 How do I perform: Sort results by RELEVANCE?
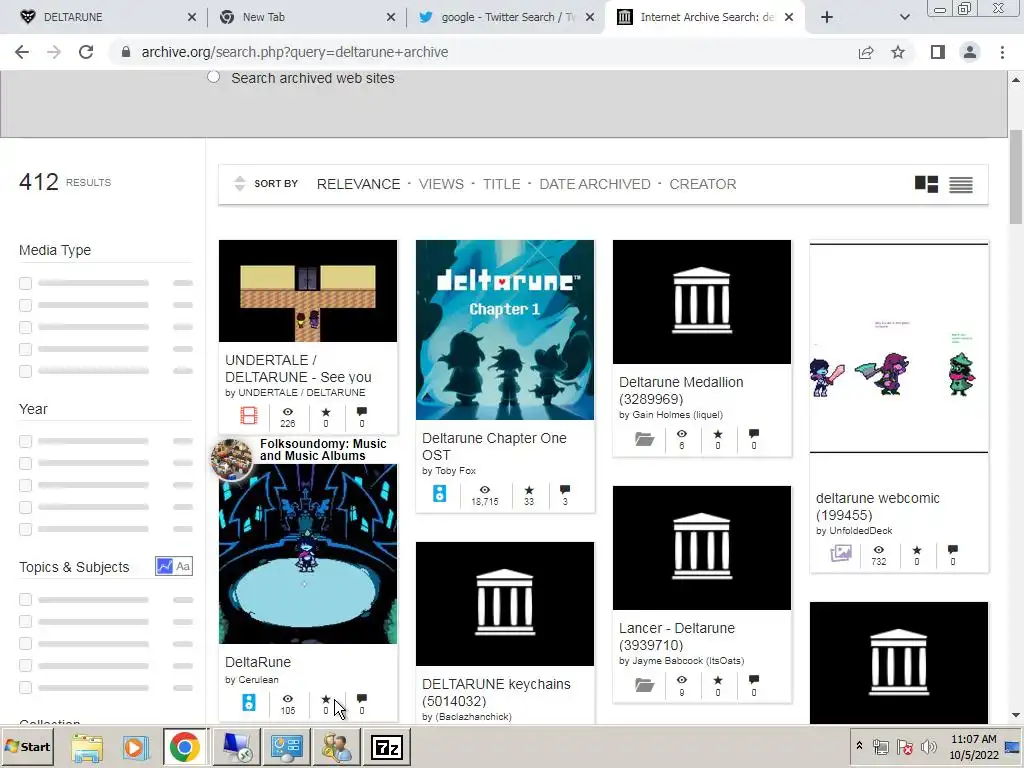tap(359, 184)
